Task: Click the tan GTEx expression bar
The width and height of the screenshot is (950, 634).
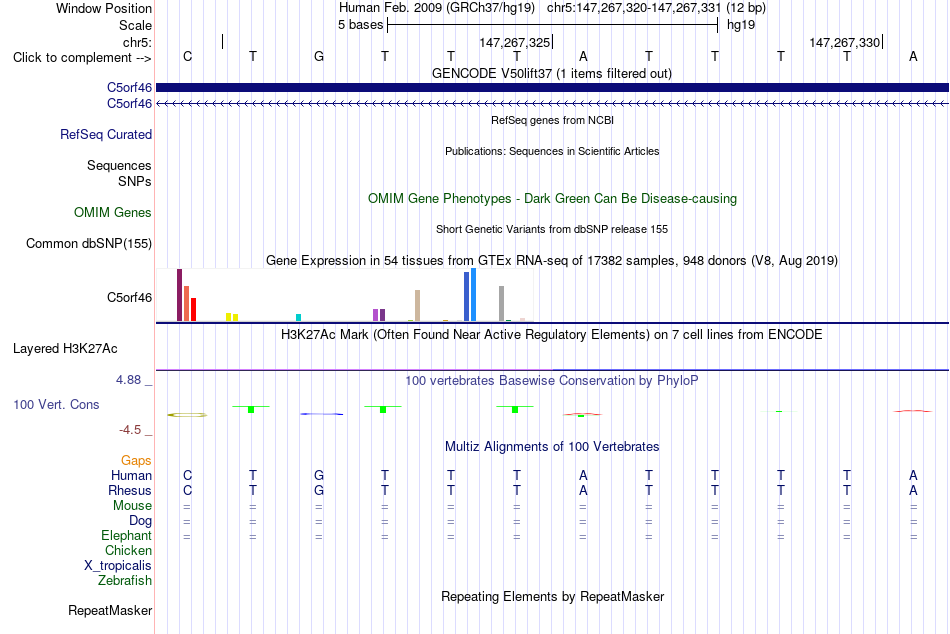Action: click(417, 305)
